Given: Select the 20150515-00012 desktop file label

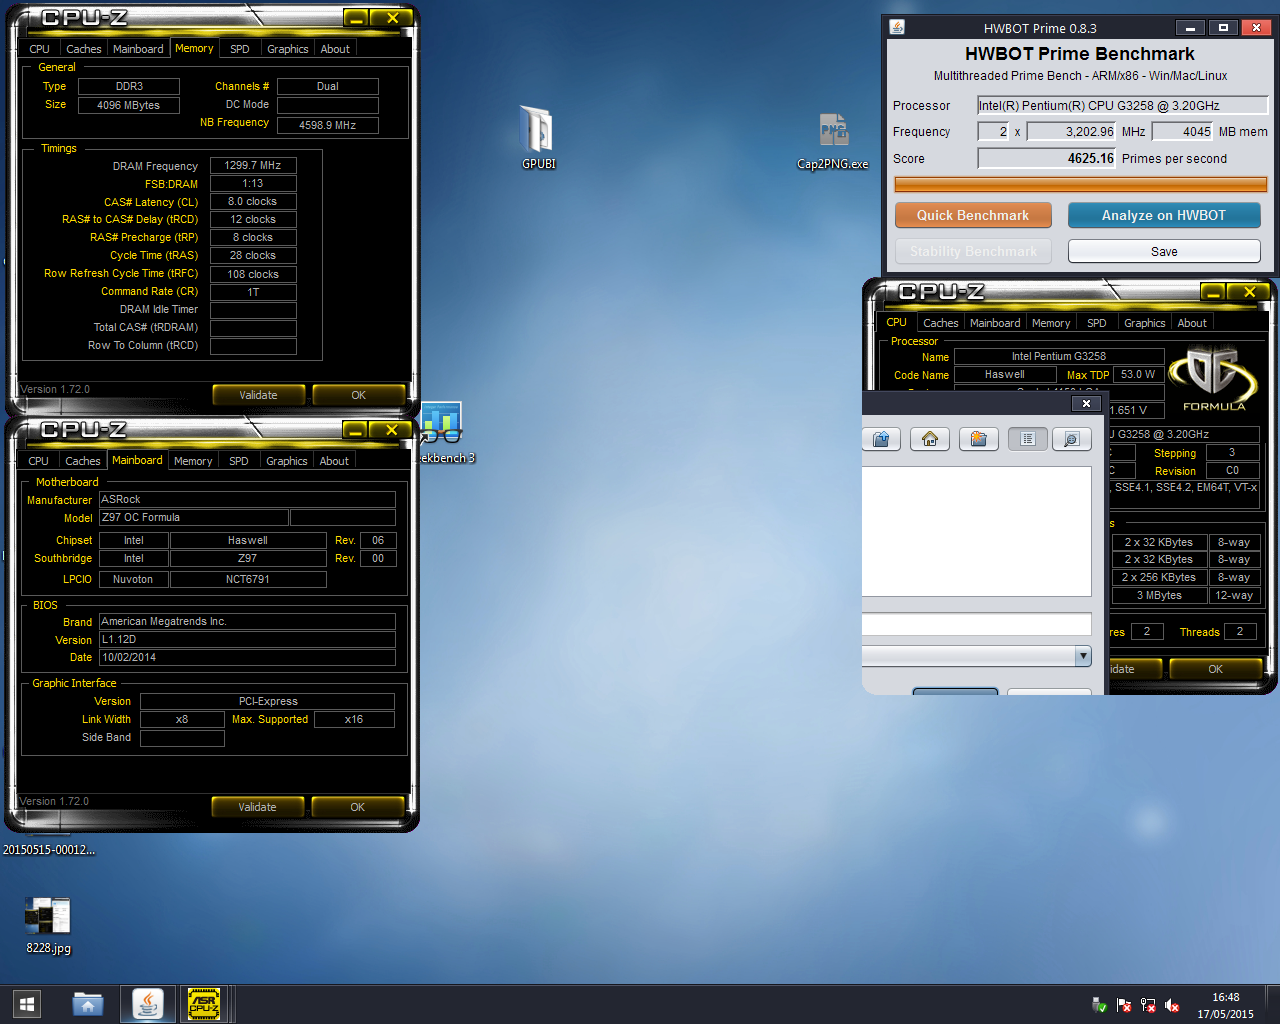Looking at the screenshot, I should click(49, 850).
